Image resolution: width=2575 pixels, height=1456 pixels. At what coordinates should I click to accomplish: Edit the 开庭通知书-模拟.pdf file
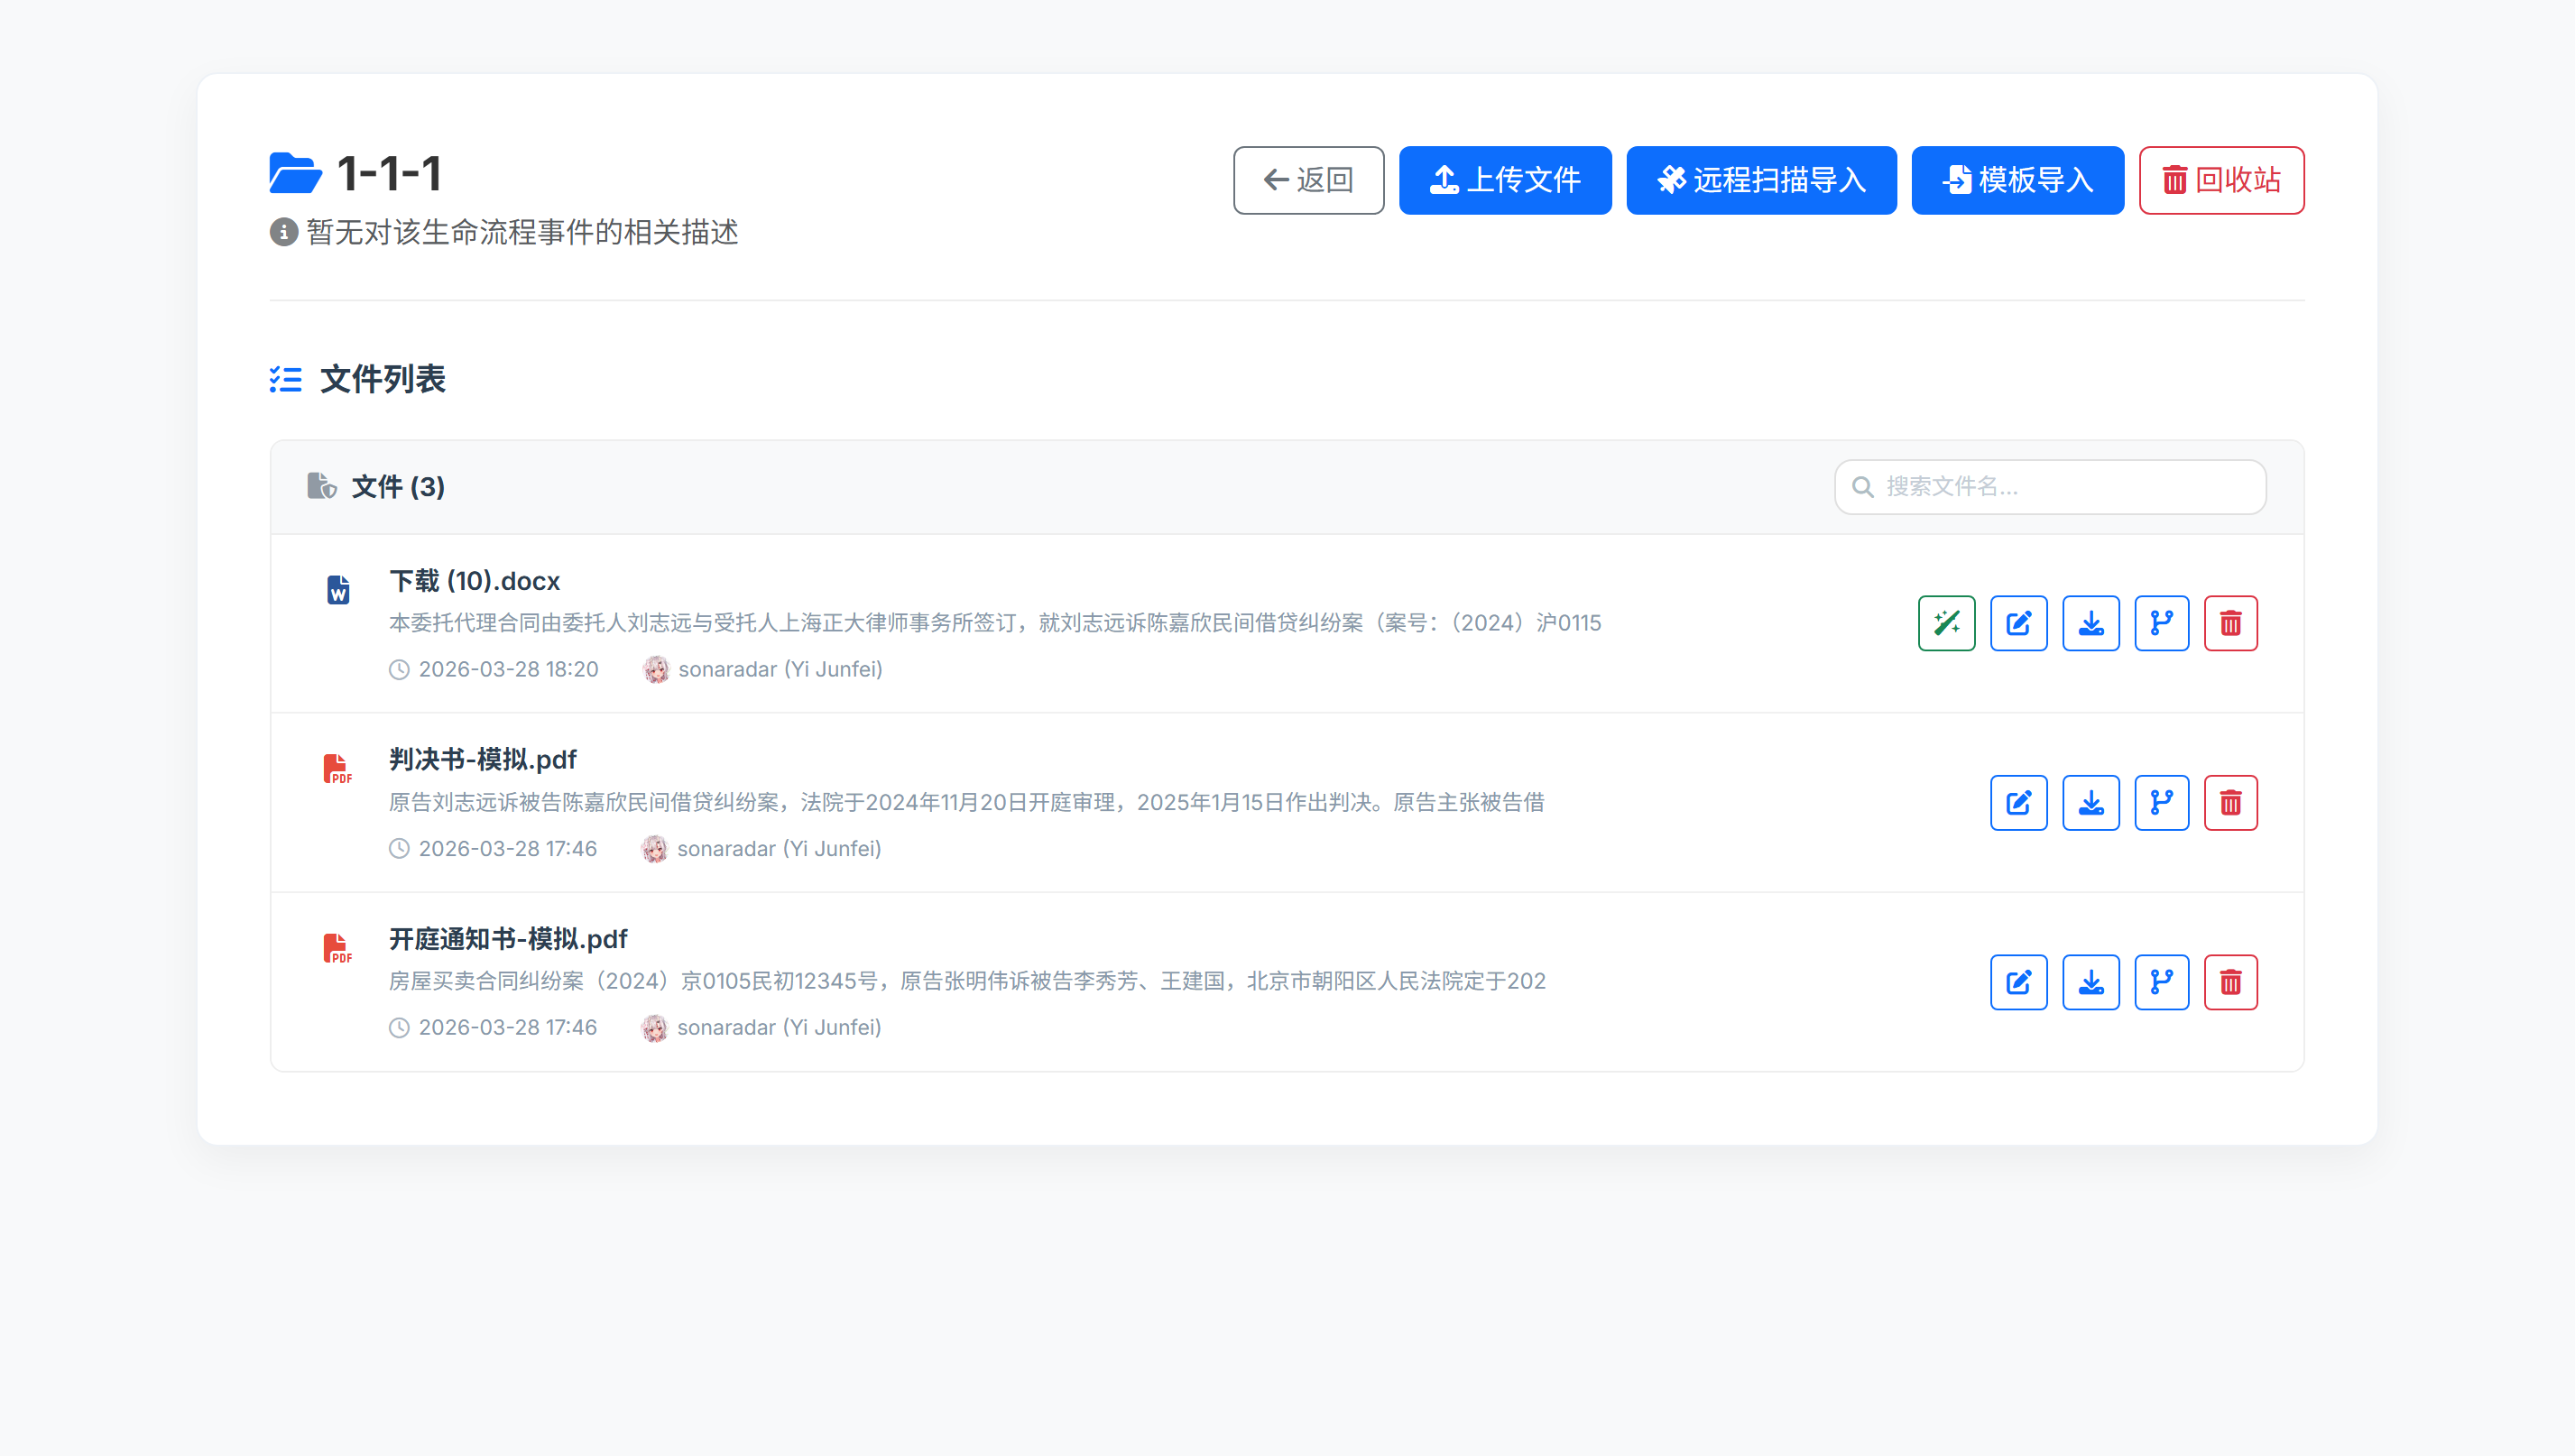tap(2018, 982)
